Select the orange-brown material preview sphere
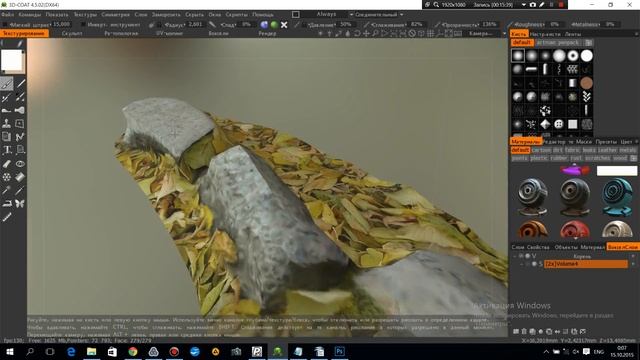 click(x=532, y=229)
